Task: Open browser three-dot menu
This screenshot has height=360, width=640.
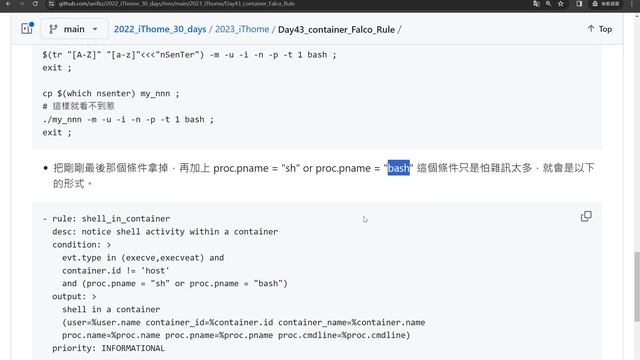Action: tap(631, 4)
